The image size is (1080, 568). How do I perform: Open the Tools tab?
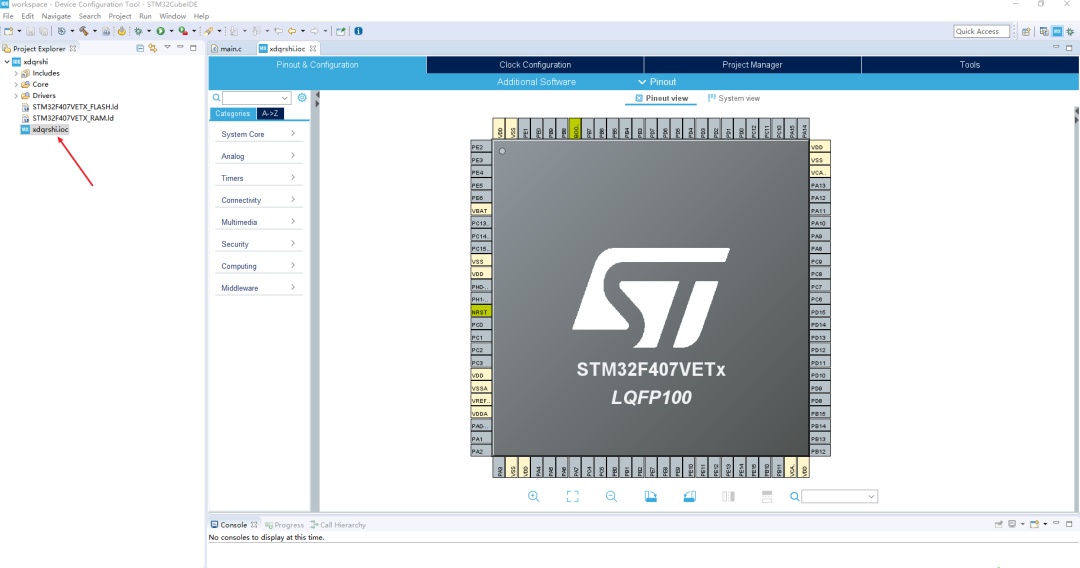tap(970, 65)
